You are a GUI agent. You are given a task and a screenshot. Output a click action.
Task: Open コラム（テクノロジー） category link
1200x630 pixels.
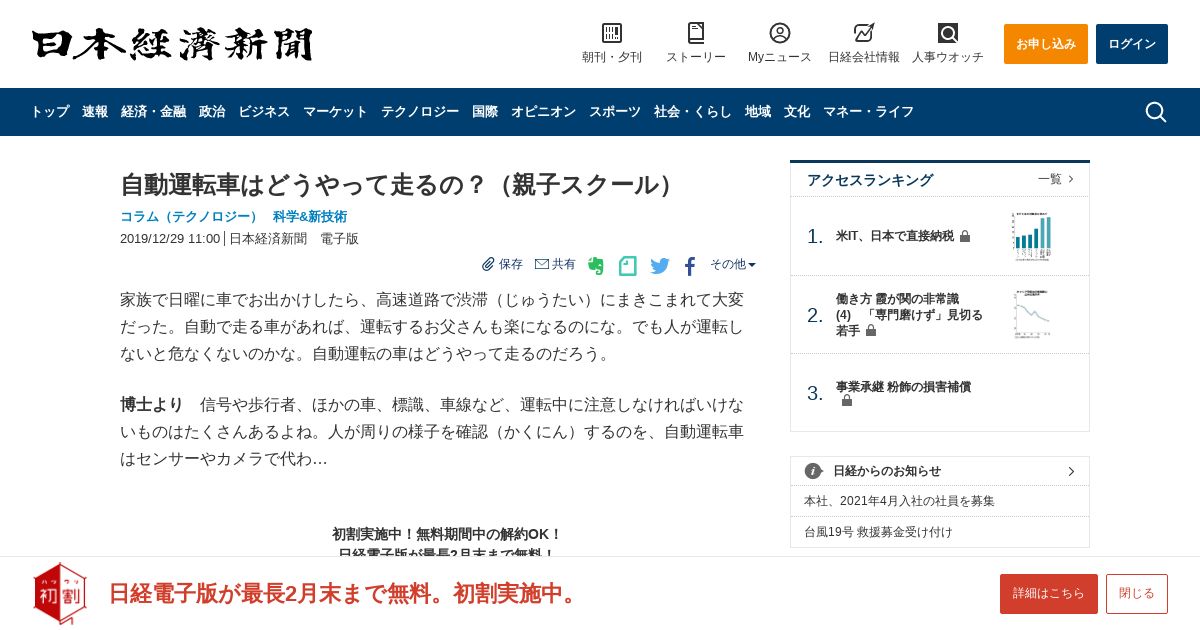pos(189,217)
